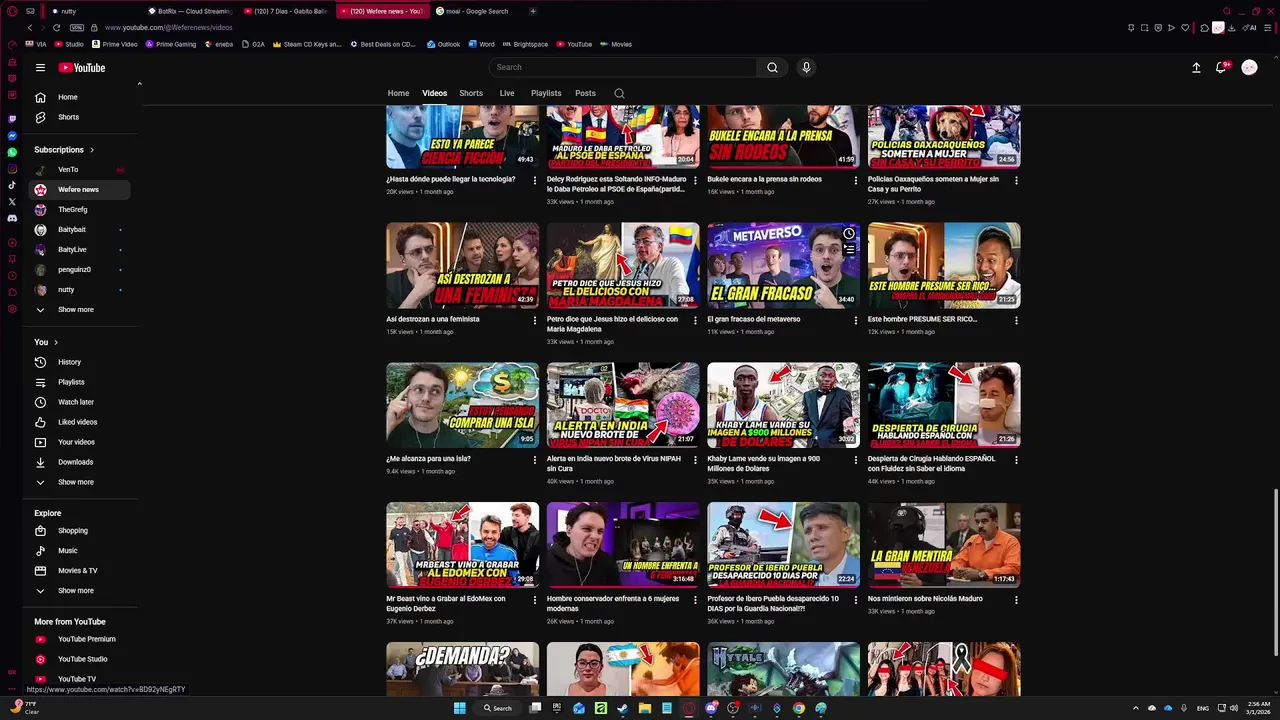This screenshot has width=1280, height=720.
Task: Open Liked videos in the sidebar
Action: (78, 422)
